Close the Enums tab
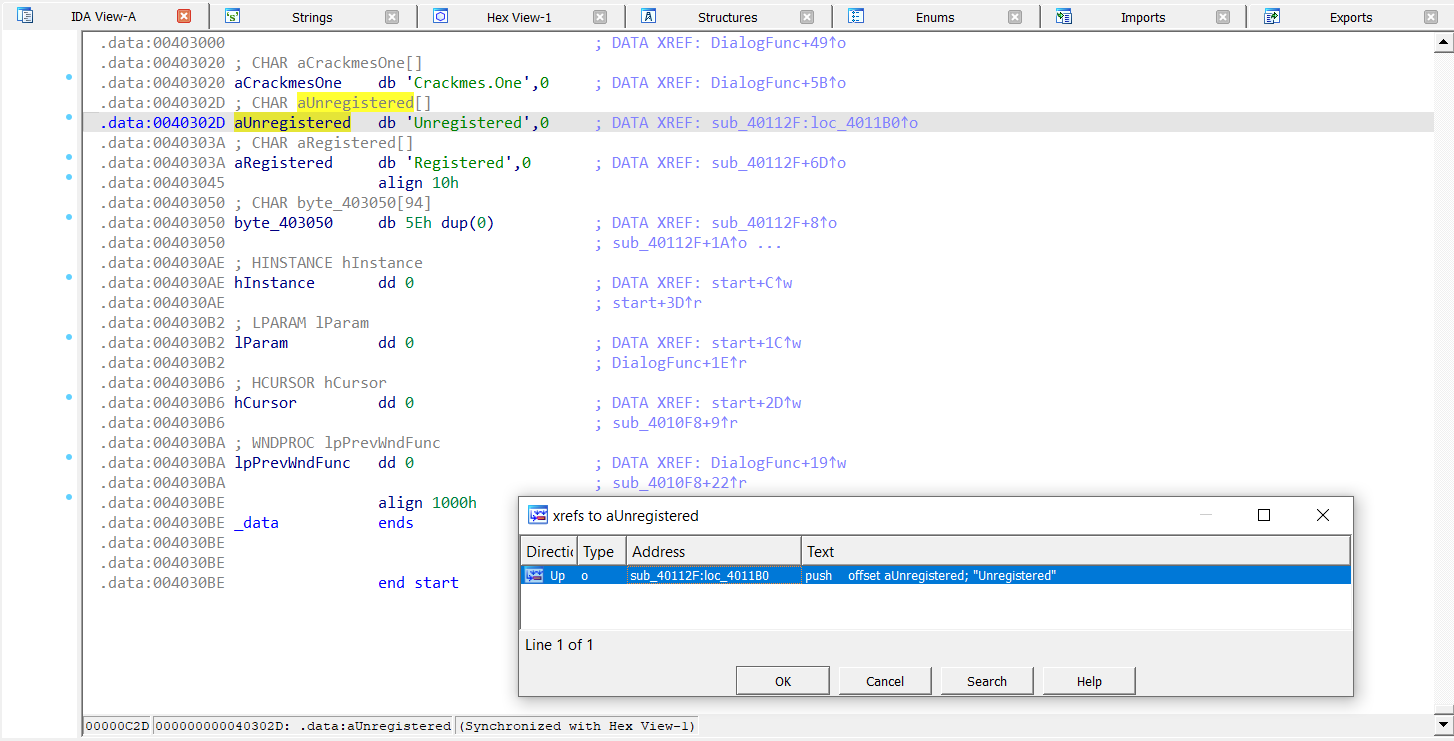The height and width of the screenshot is (741, 1454). pos(1015,17)
